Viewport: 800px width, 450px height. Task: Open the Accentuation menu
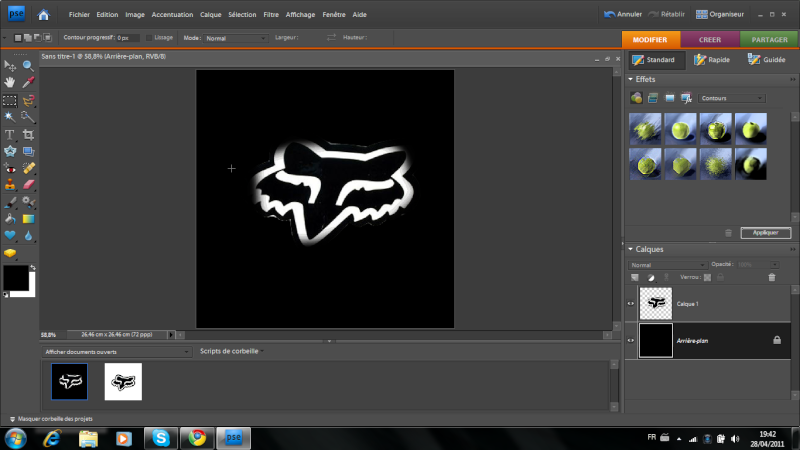(172, 15)
